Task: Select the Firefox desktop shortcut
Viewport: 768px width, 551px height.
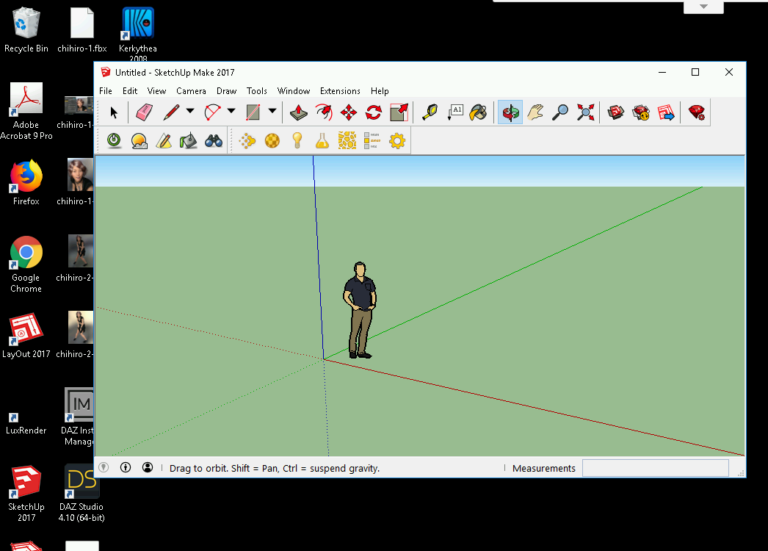Action: tap(26, 182)
